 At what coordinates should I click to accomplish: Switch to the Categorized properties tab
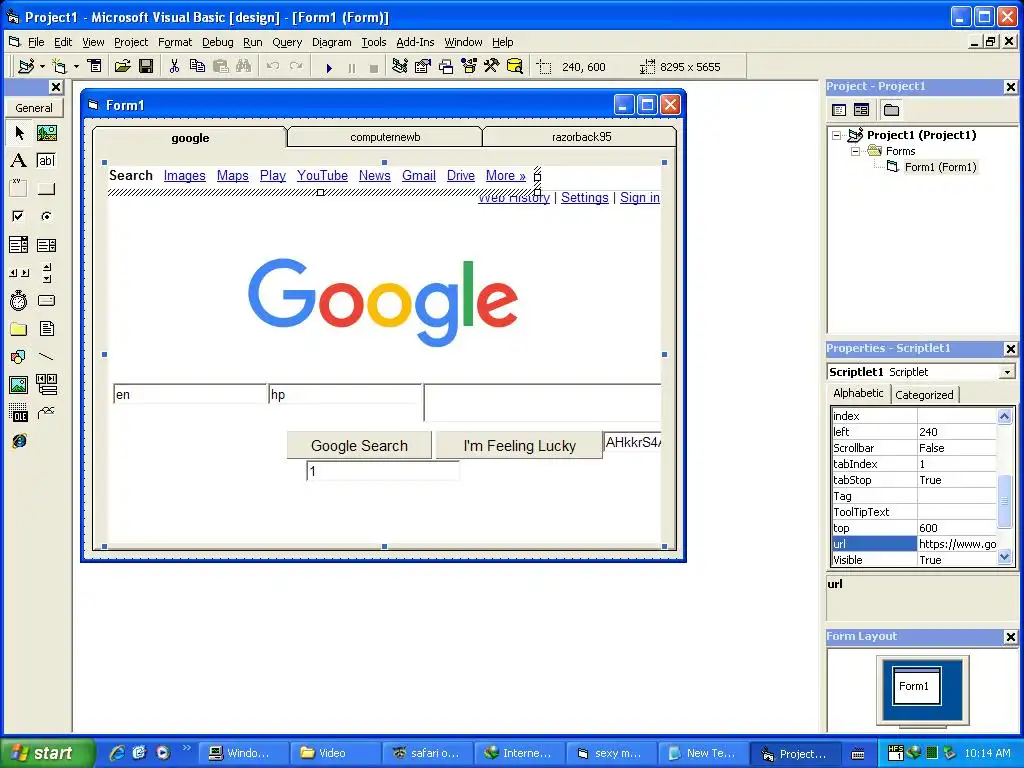pos(924,394)
